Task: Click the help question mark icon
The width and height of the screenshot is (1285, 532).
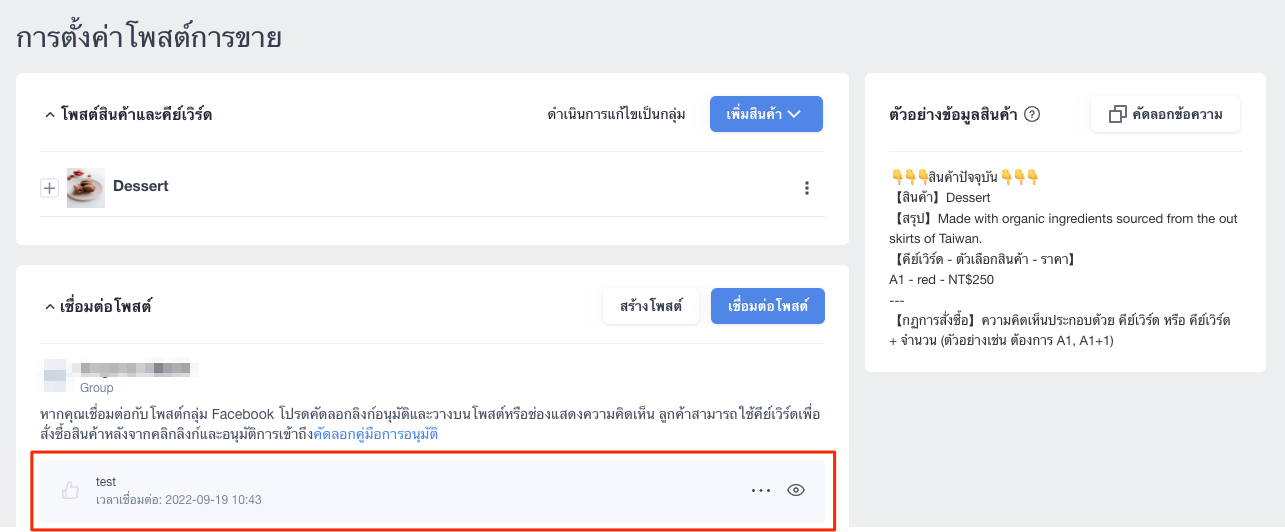Action: (x=1032, y=115)
